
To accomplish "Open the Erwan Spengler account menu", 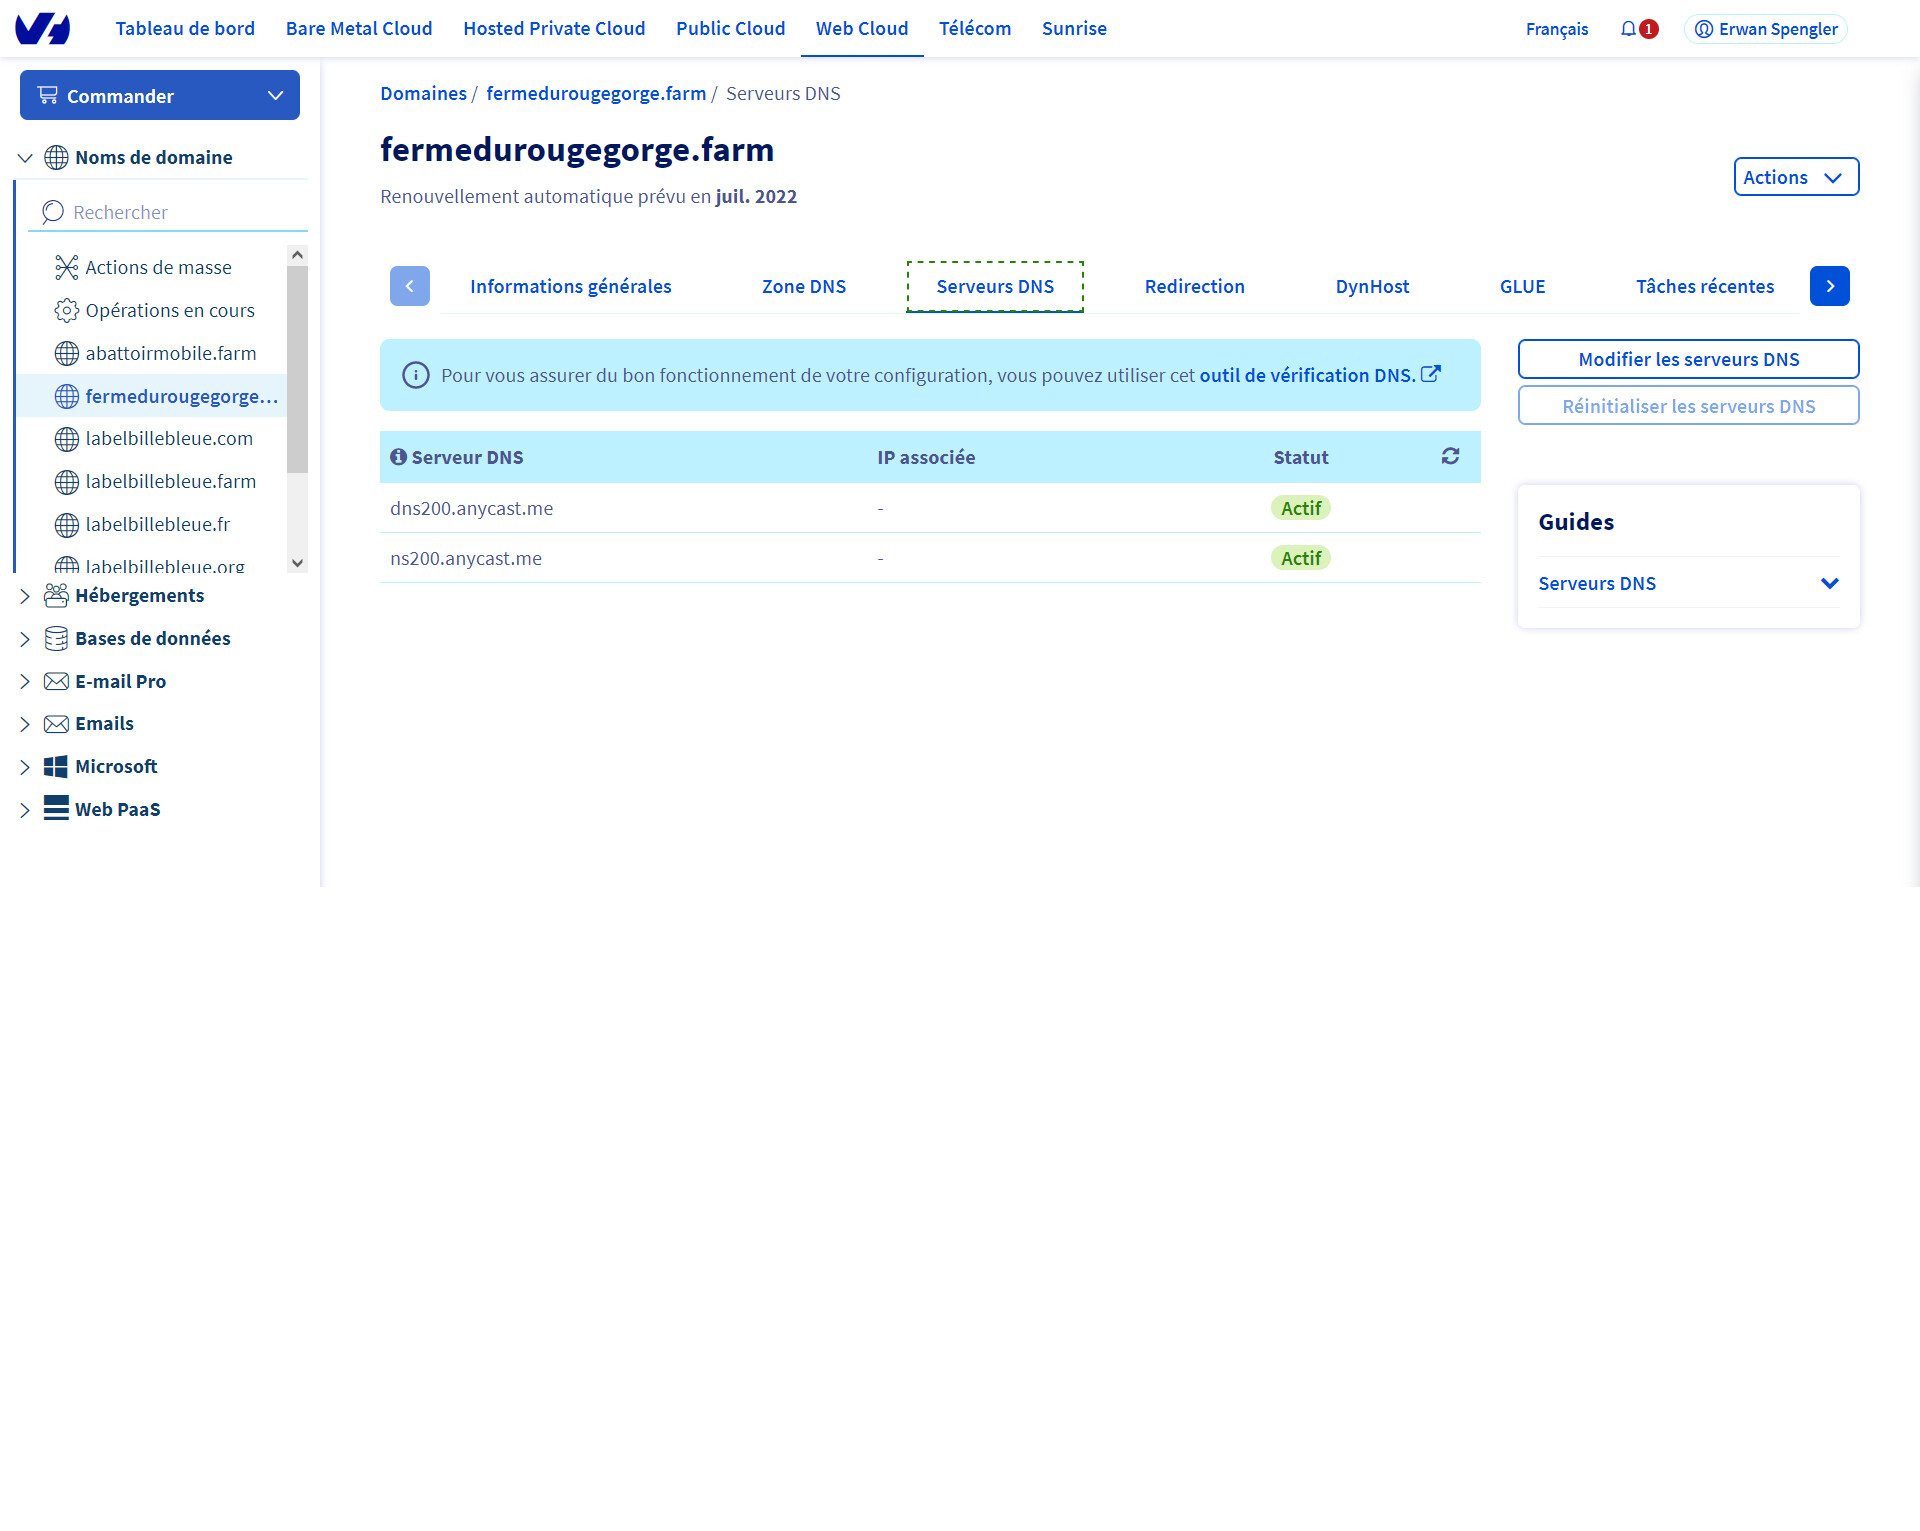I will (1766, 29).
